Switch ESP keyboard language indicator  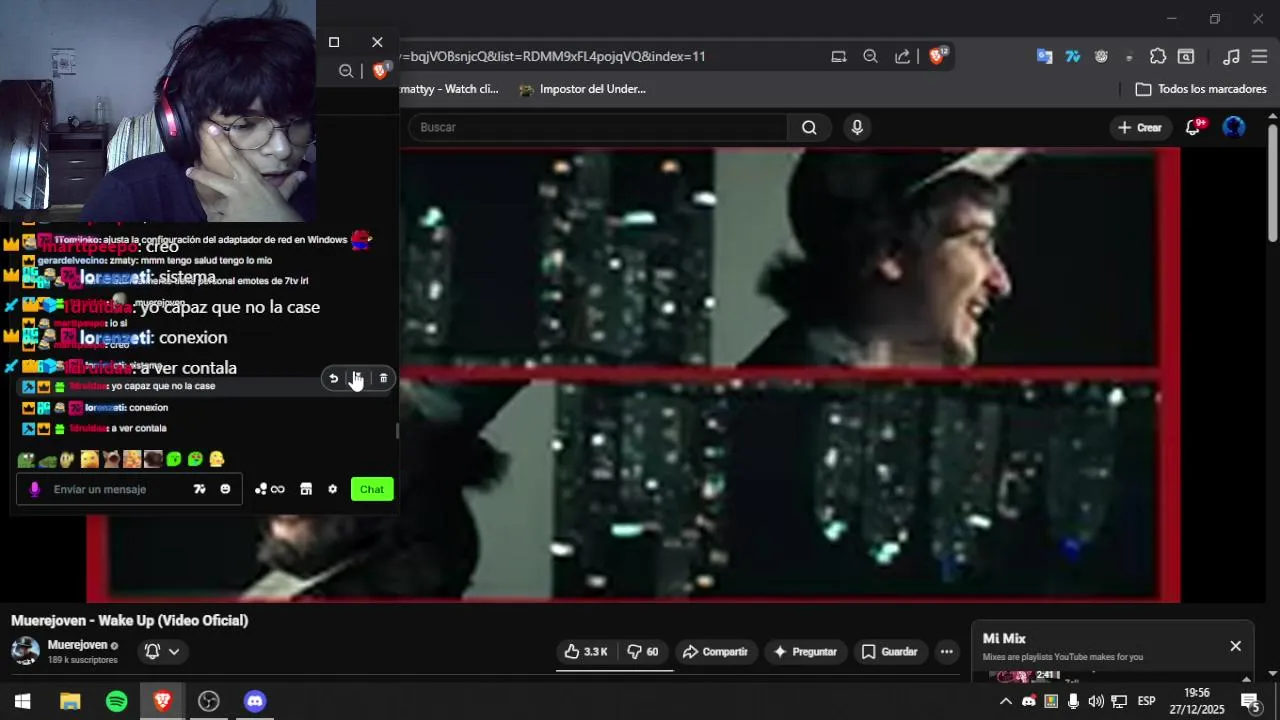[1147, 701]
